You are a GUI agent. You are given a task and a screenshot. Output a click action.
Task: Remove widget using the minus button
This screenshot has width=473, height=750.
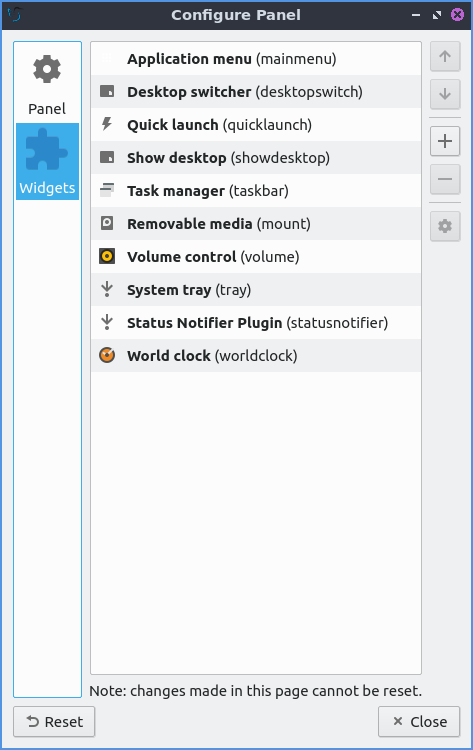pos(445,179)
